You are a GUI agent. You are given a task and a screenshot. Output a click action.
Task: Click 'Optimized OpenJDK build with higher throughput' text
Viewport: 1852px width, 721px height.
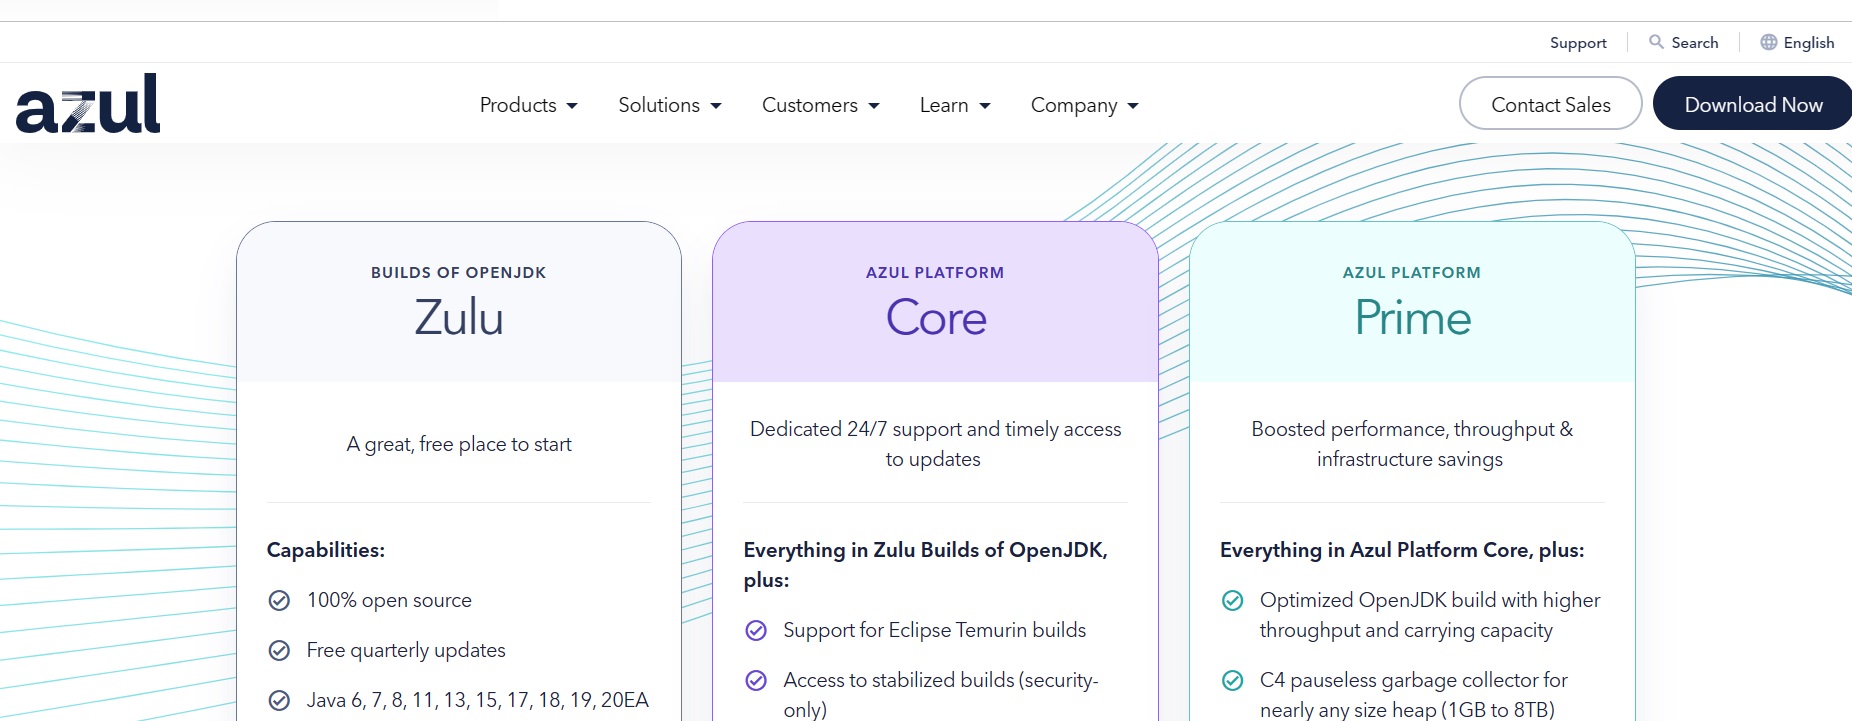tap(1430, 615)
